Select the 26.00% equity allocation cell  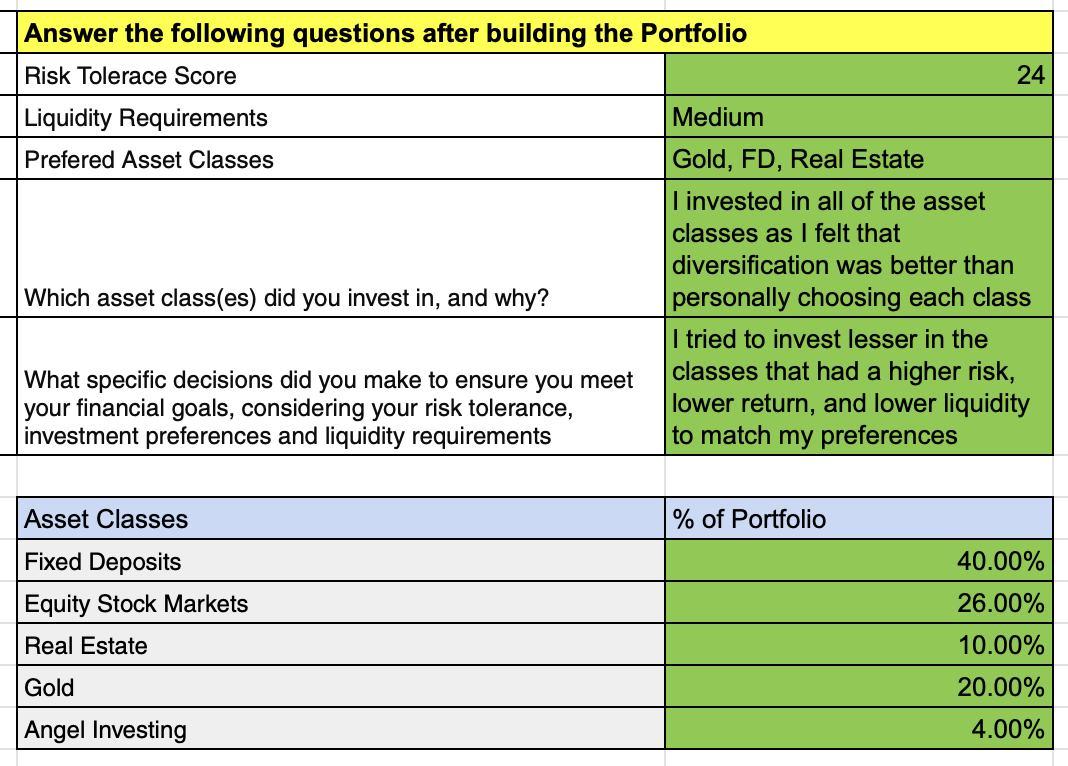(858, 603)
